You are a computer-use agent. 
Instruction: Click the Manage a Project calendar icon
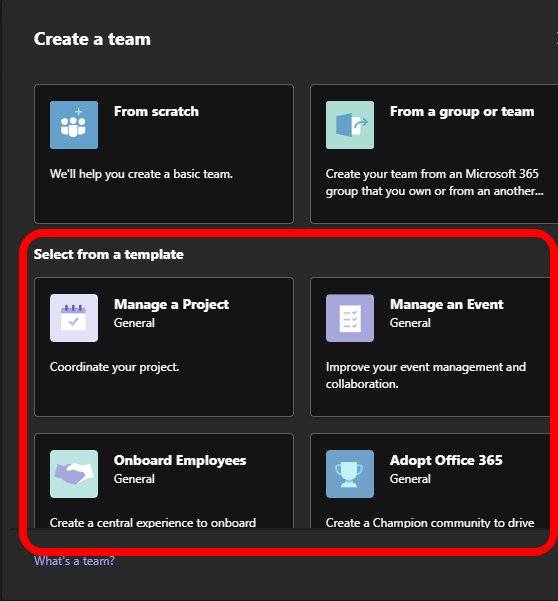(74, 318)
